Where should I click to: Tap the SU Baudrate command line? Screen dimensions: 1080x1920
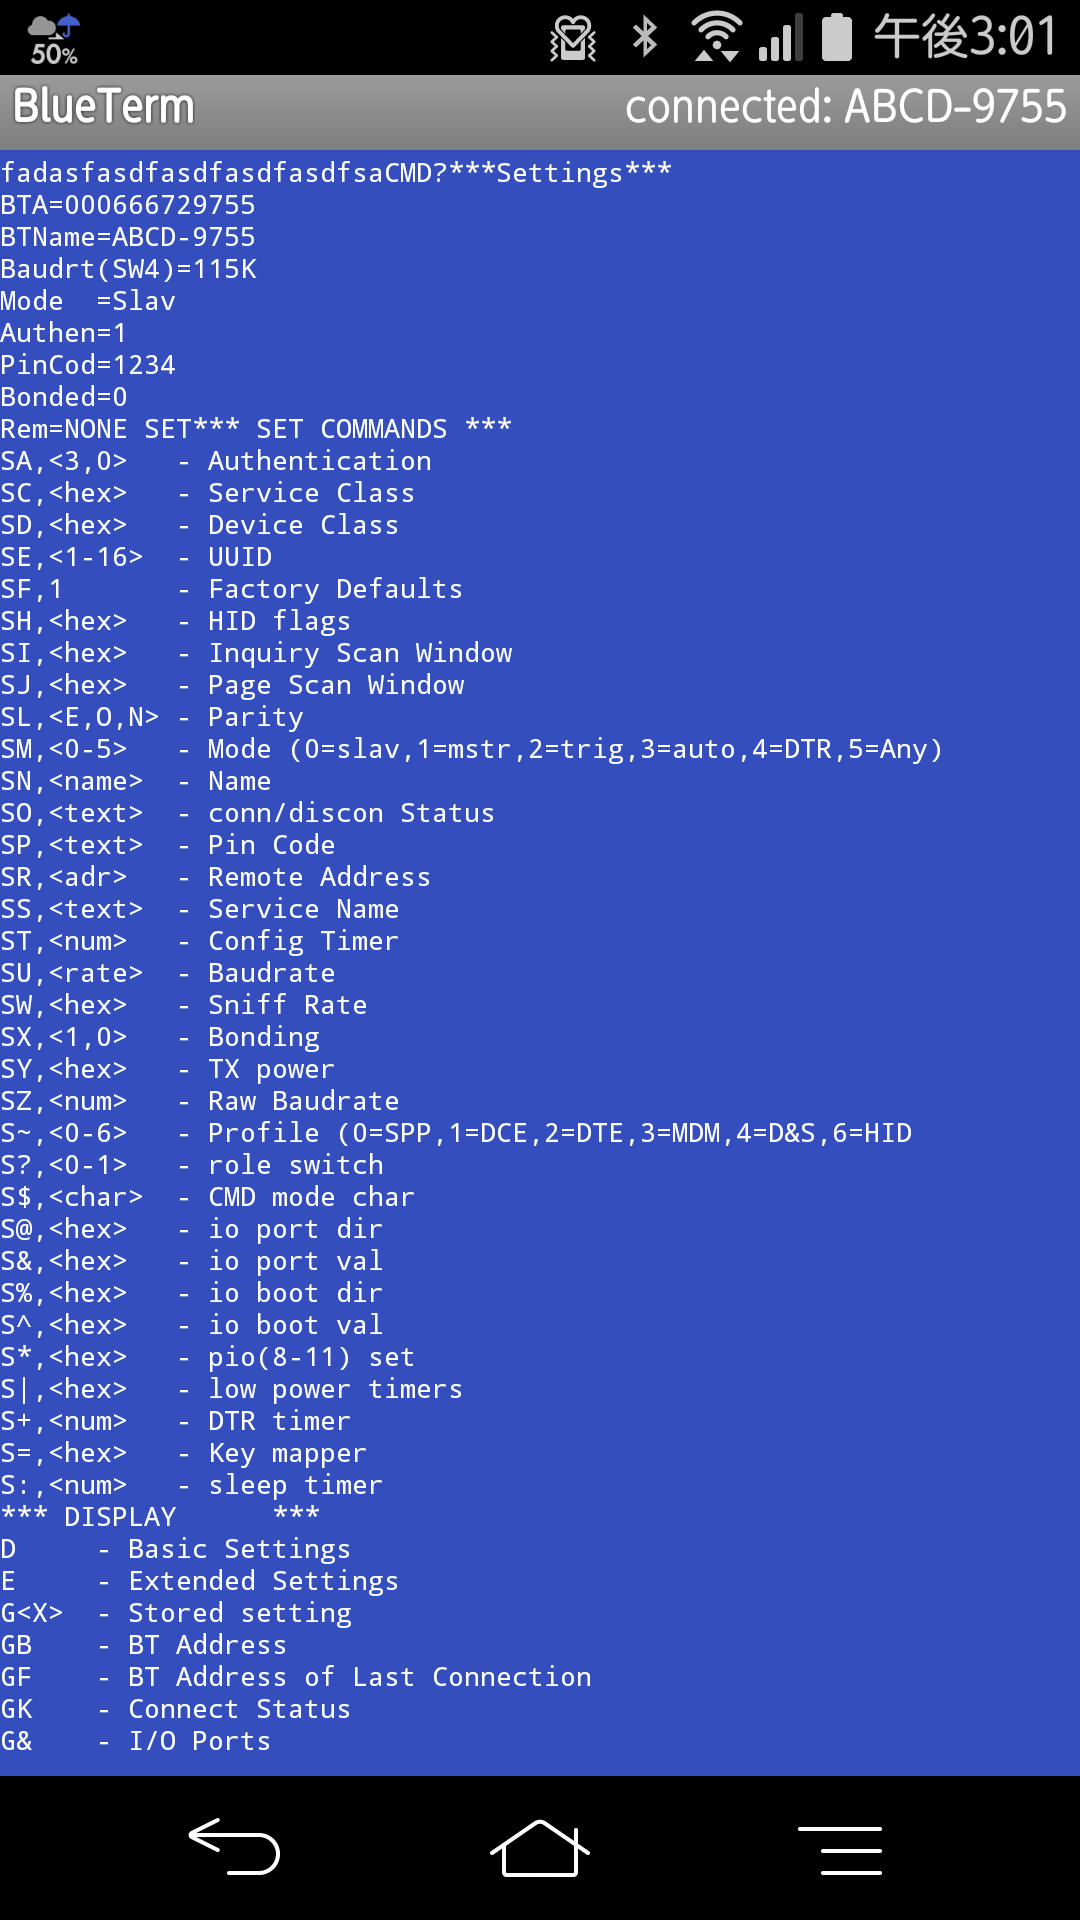pos(168,973)
